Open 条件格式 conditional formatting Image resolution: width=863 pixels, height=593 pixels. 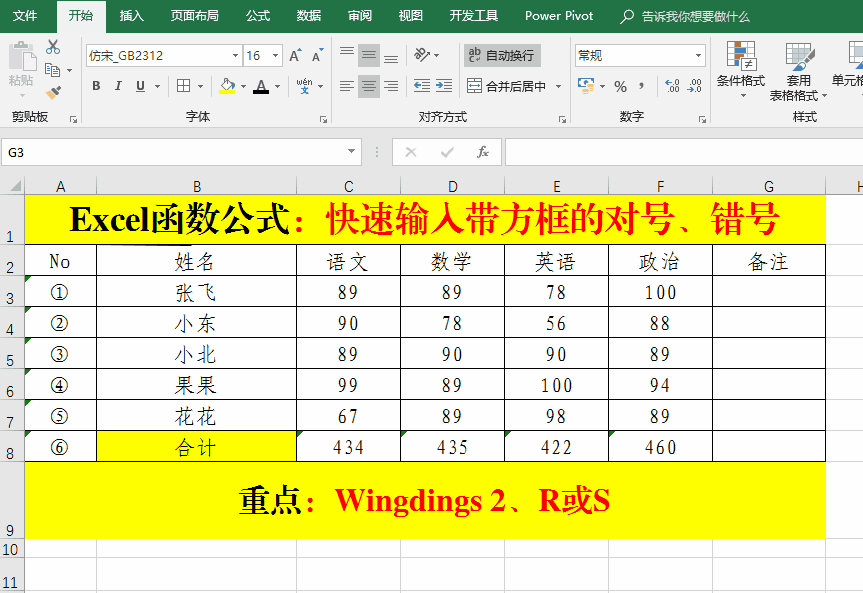coord(741,69)
